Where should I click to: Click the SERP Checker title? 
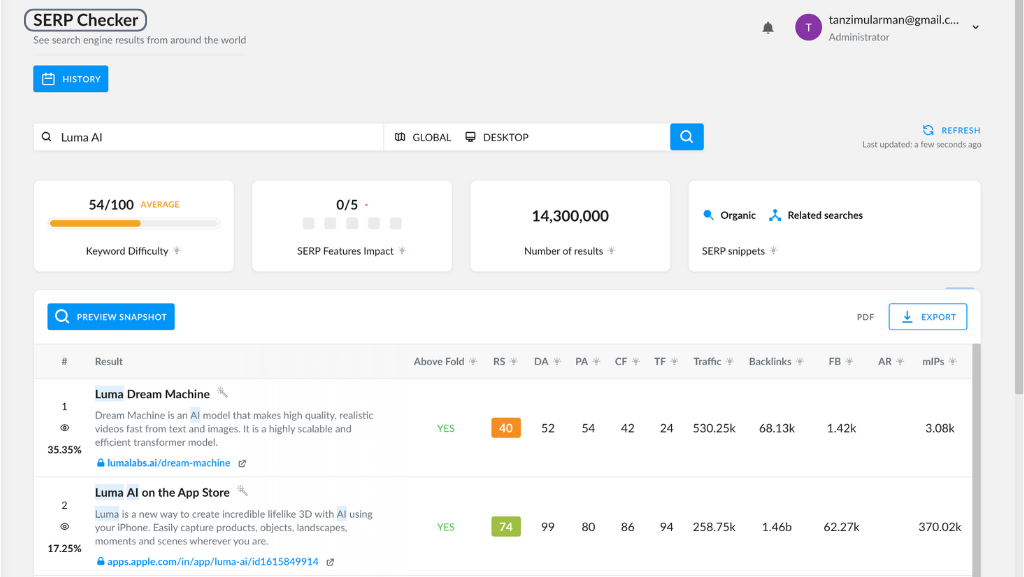pyautogui.click(x=86, y=20)
